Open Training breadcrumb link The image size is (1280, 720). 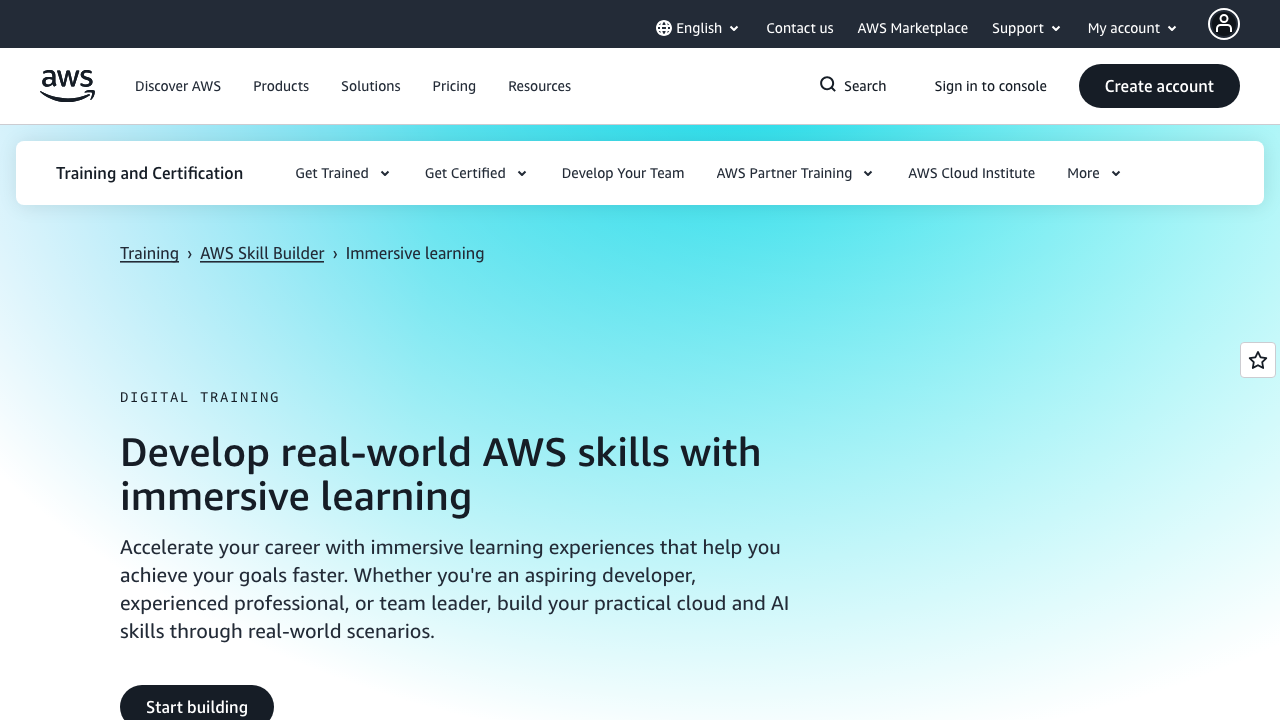150,253
